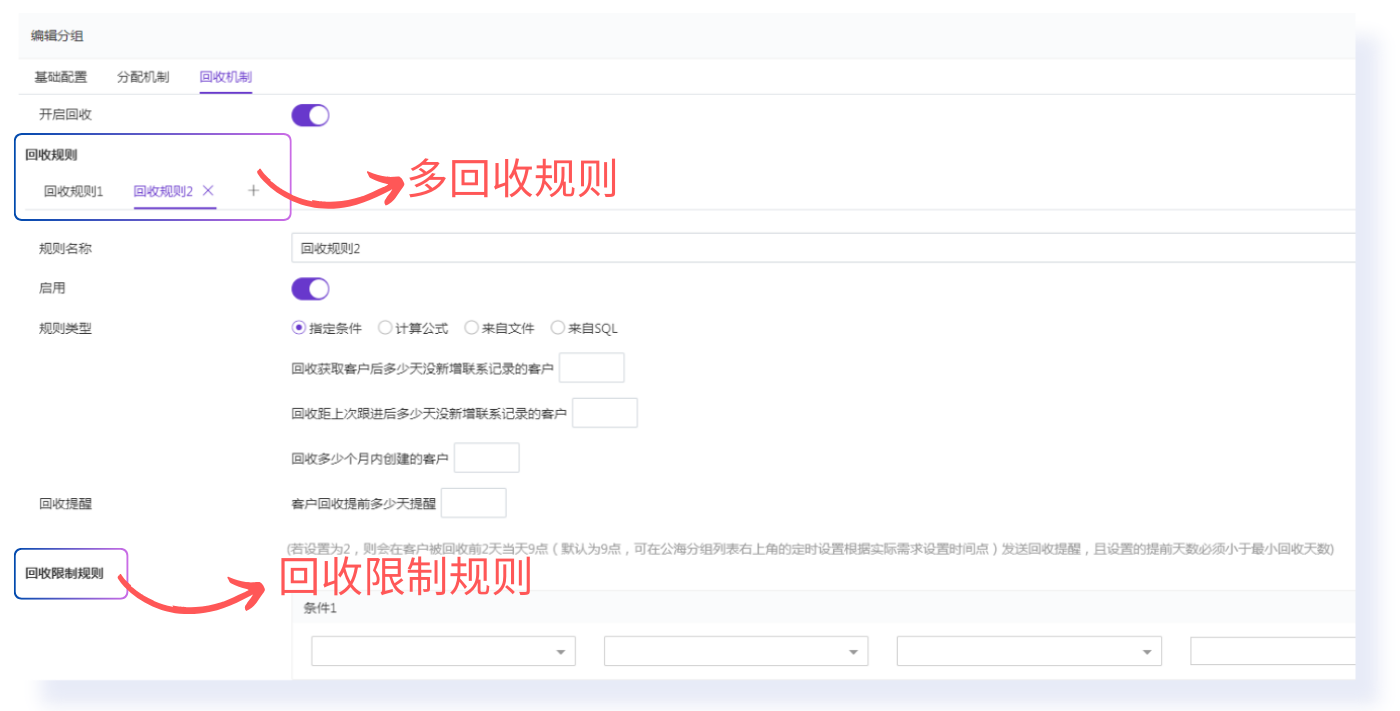Switch to the 回收机制 tab
This screenshot has width=1400, height=711.
point(225,77)
